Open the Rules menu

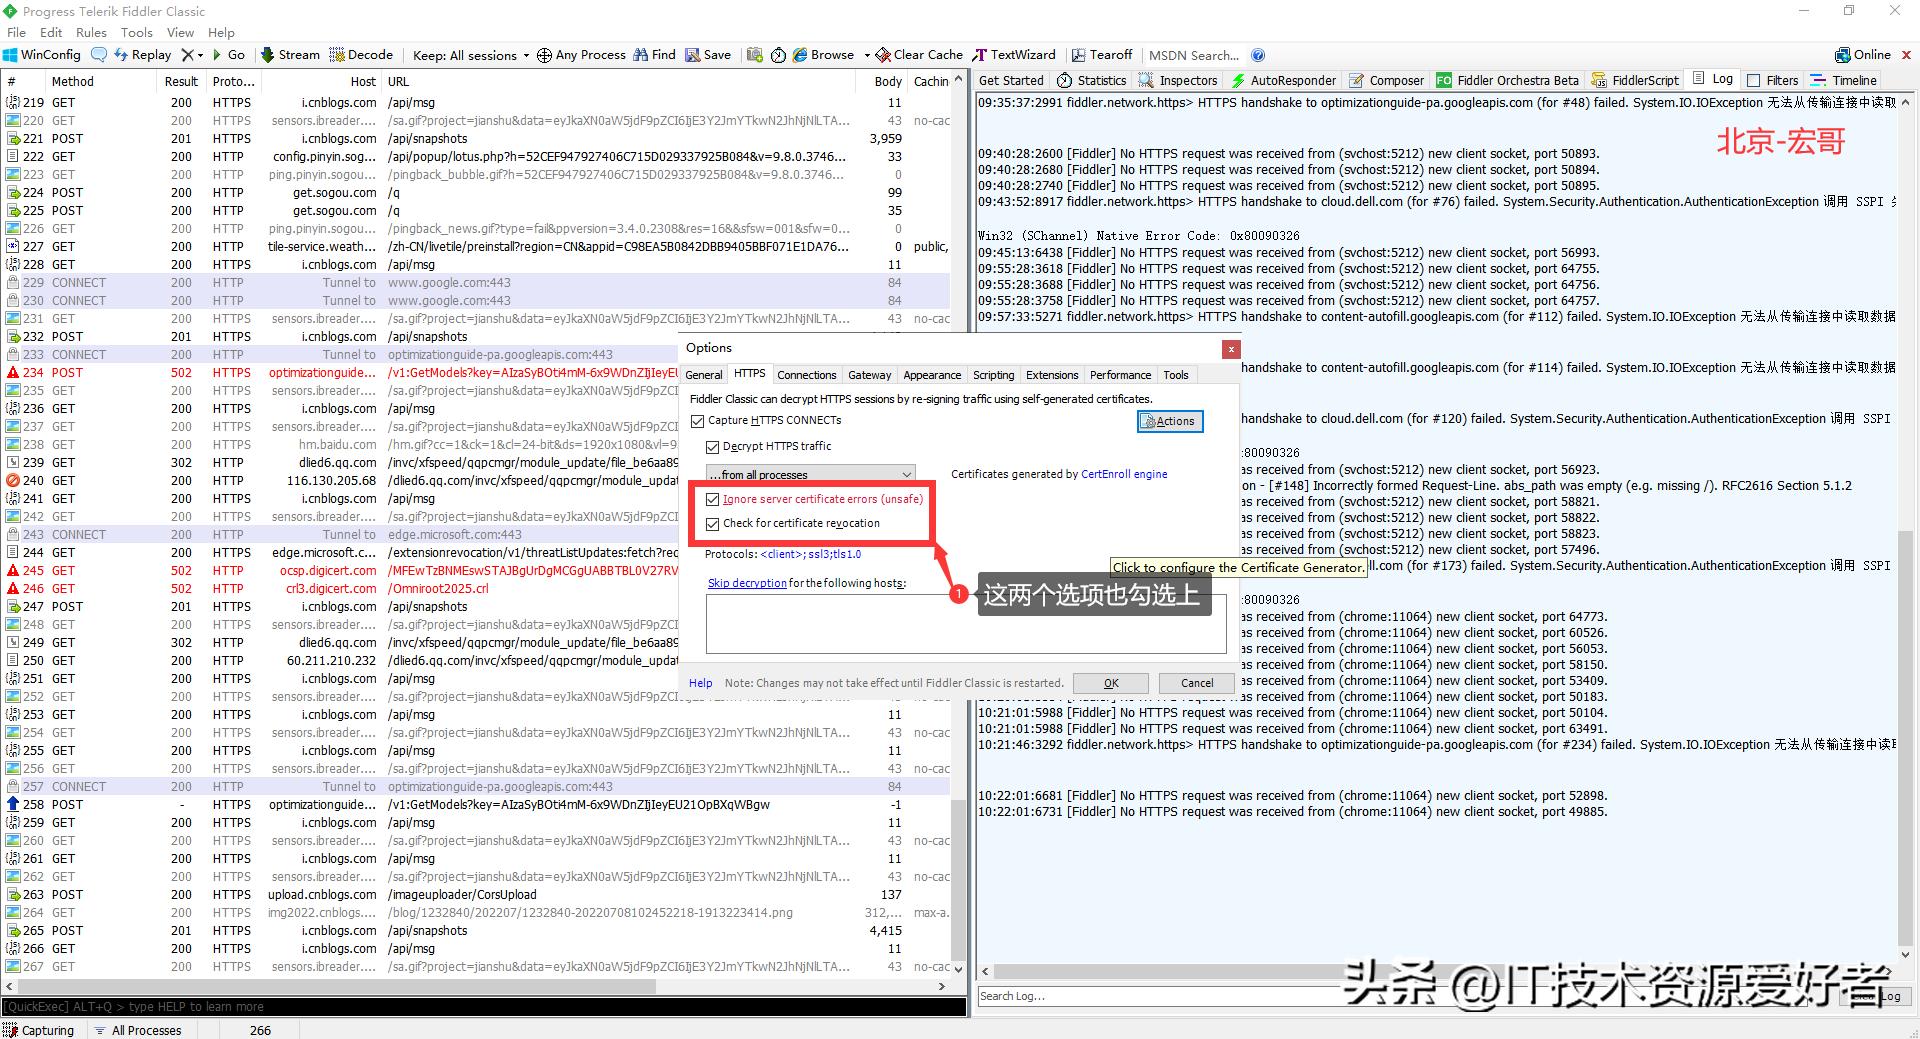91,32
